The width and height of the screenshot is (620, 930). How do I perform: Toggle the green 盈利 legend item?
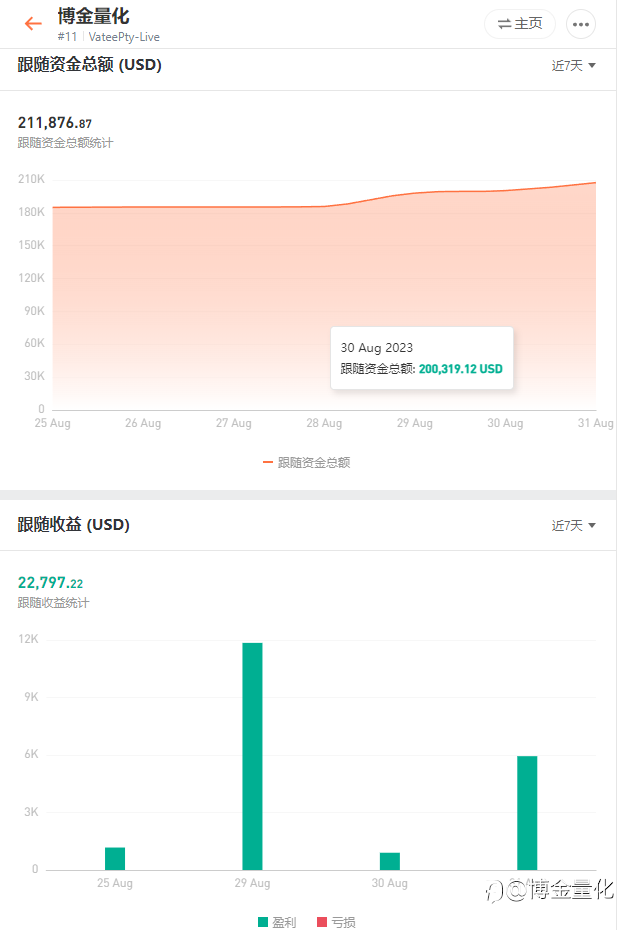277,922
